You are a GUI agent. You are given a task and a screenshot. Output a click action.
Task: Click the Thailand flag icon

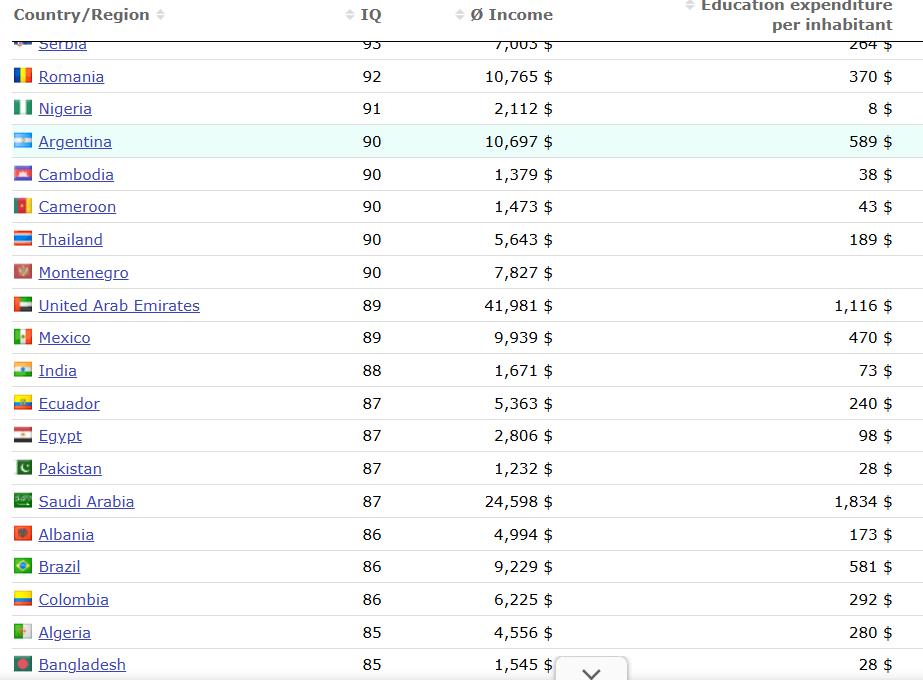click(x=23, y=239)
